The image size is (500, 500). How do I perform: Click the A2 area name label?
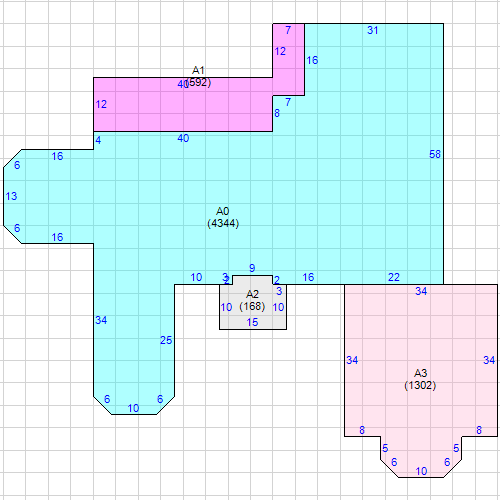point(252,294)
